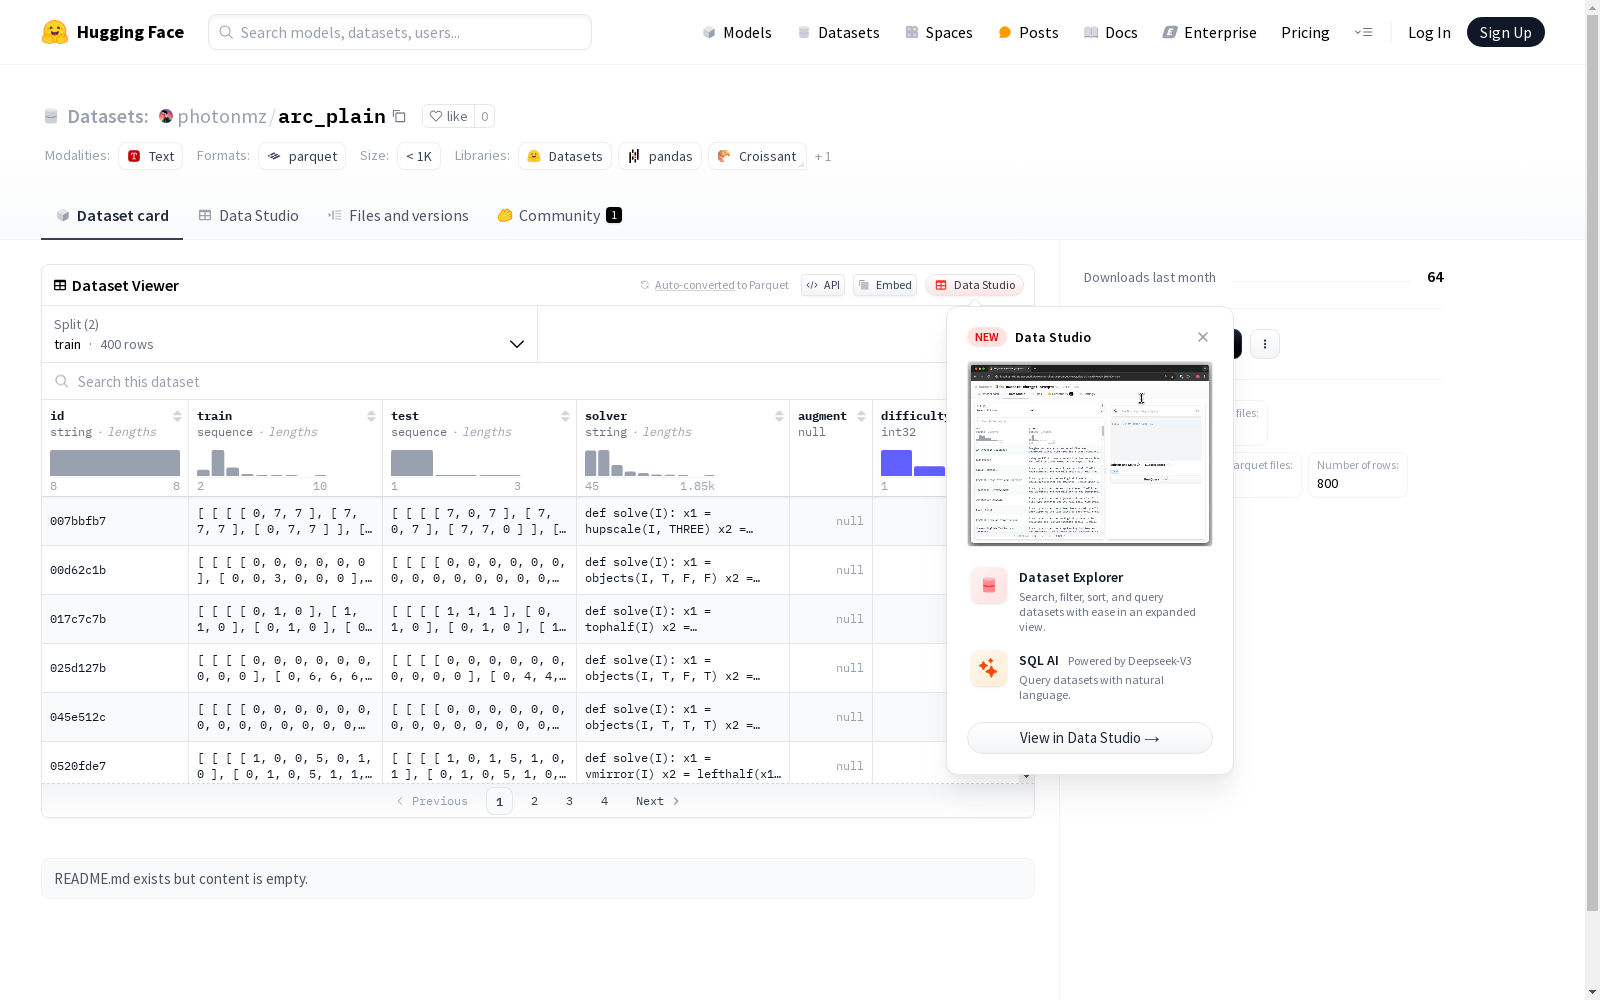Select row id 017c7c7b

(x=78, y=619)
